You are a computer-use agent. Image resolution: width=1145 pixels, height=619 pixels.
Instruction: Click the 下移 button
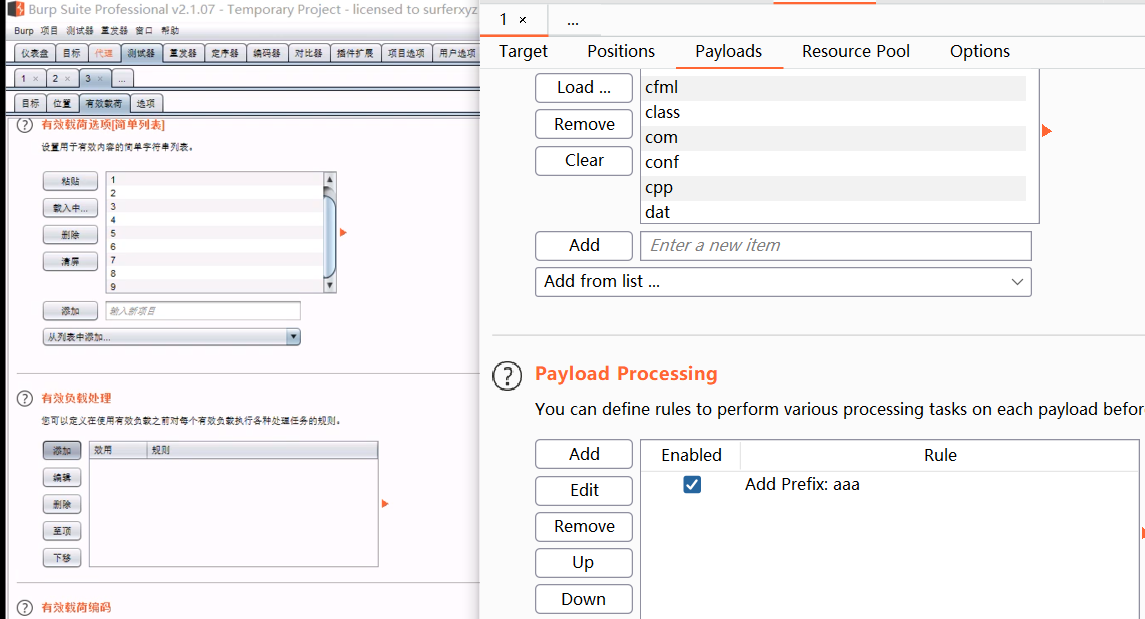point(62,558)
